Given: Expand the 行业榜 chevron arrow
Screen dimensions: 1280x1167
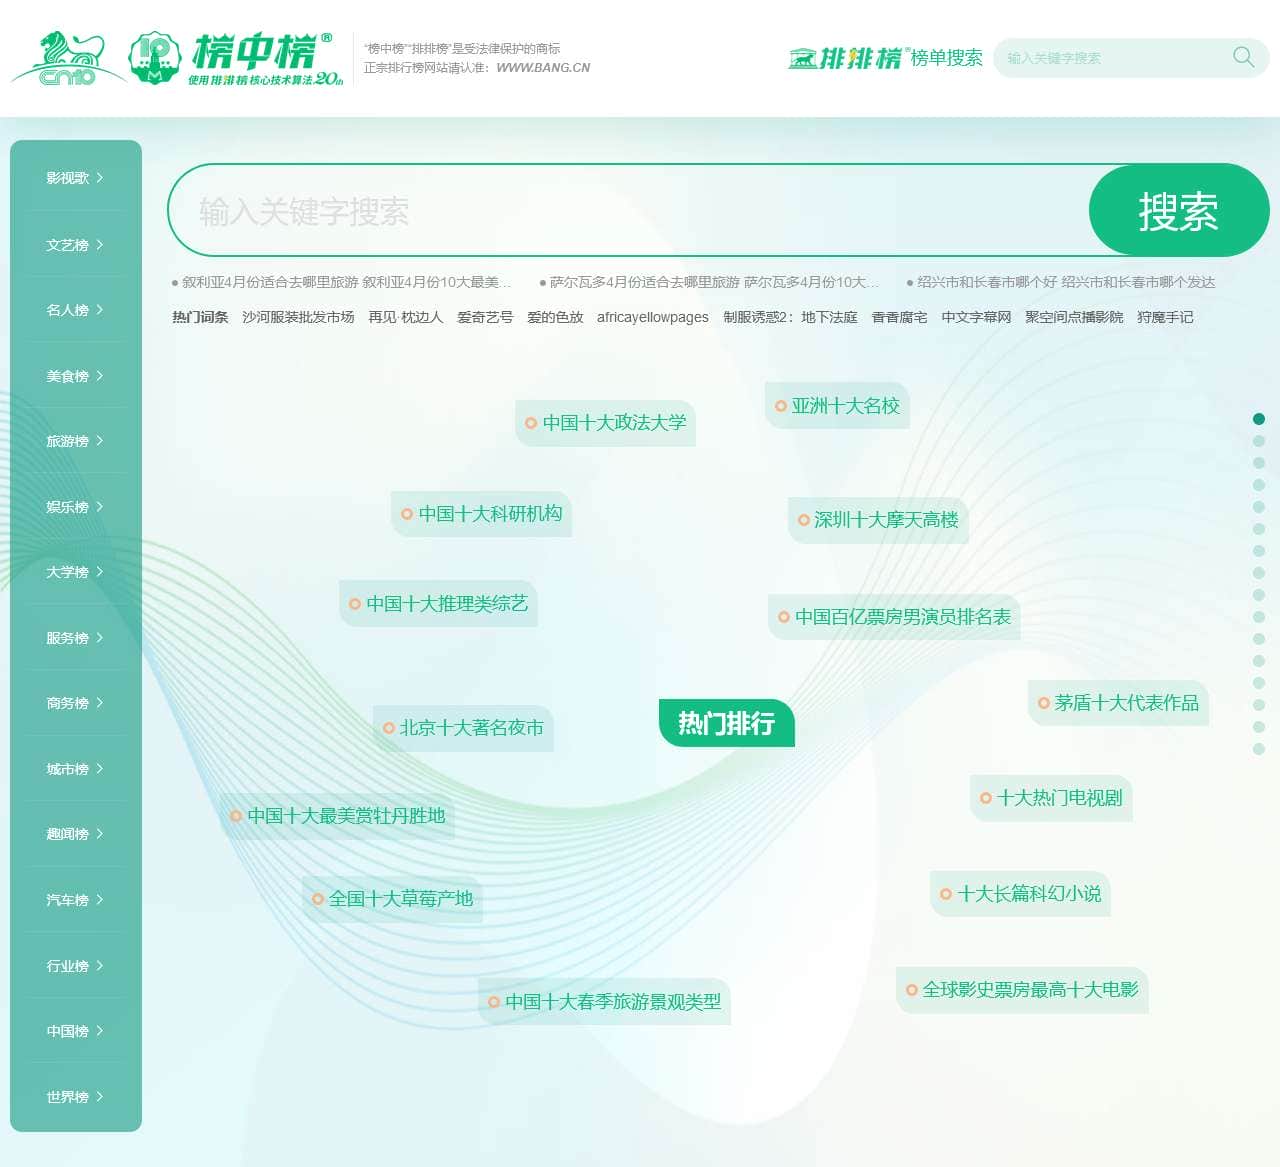Looking at the screenshot, I should click(x=100, y=966).
